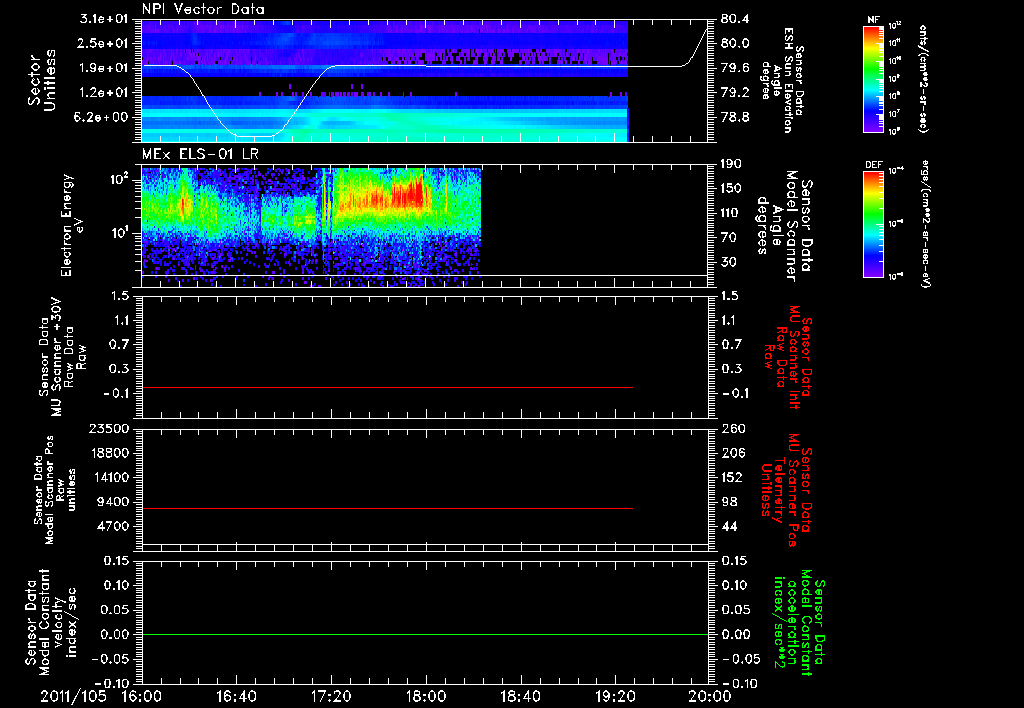Image resolution: width=1024 pixels, height=708 pixels.
Task: Click the 'MU Scanner +30V Raw Data' axis title
Action: pos(62,357)
